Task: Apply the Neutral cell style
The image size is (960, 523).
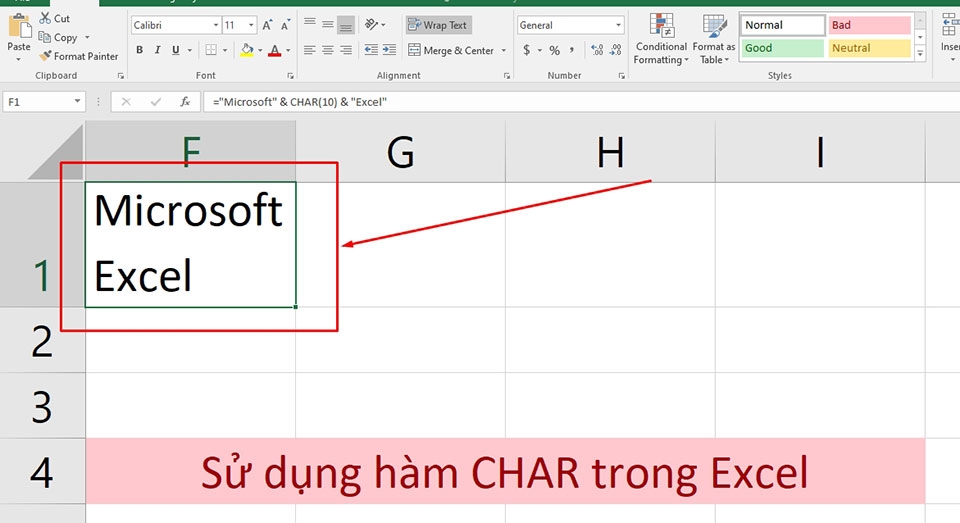Action: pos(869,48)
